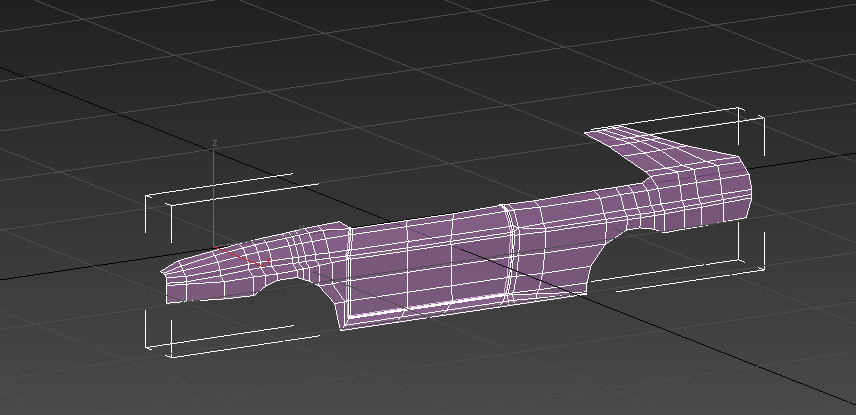Click the Z axis label of gizmo
Image resolution: width=856 pixels, height=415 pixels.
[x=215, y=143]
